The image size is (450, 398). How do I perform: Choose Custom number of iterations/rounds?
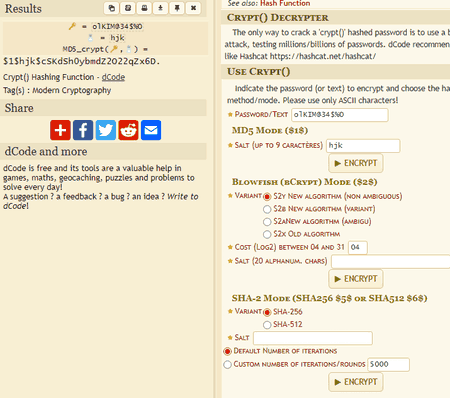[x=227, y=364]
